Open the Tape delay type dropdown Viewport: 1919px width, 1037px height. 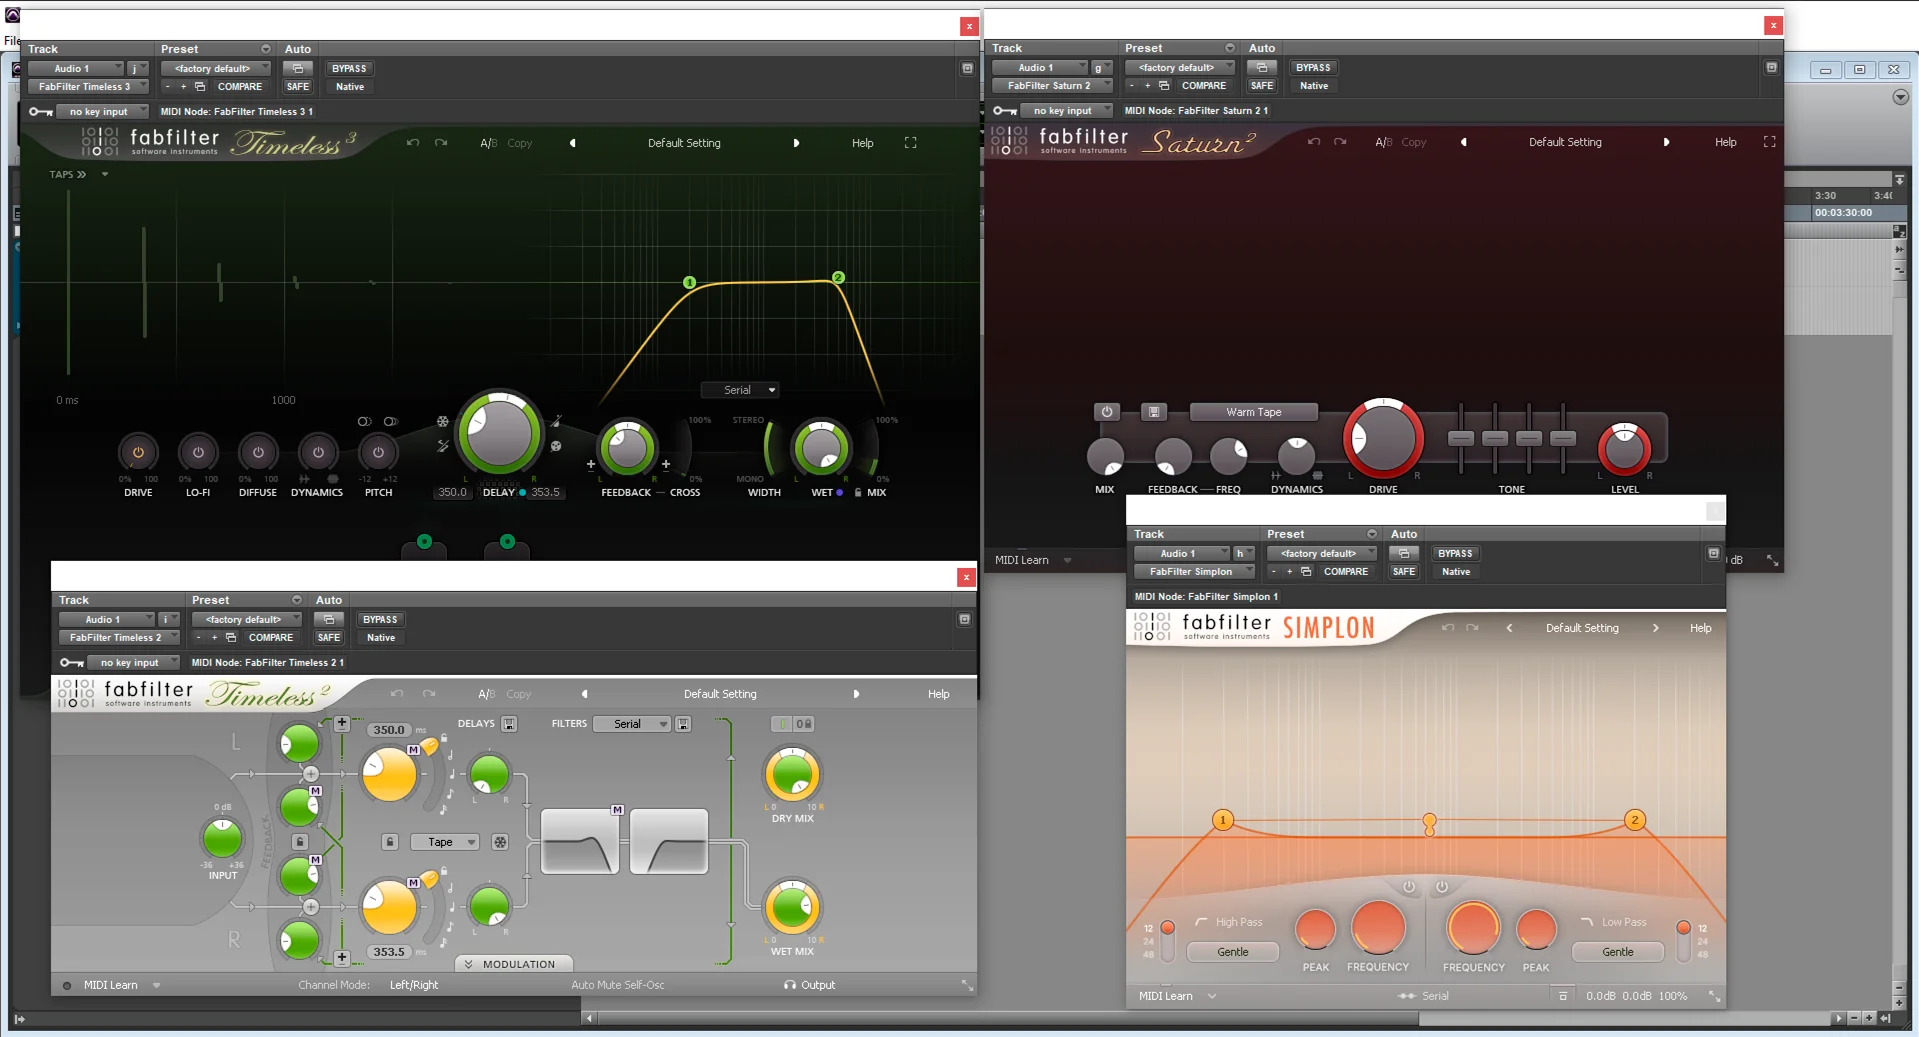pyautogui.click(x=445, y=842)
